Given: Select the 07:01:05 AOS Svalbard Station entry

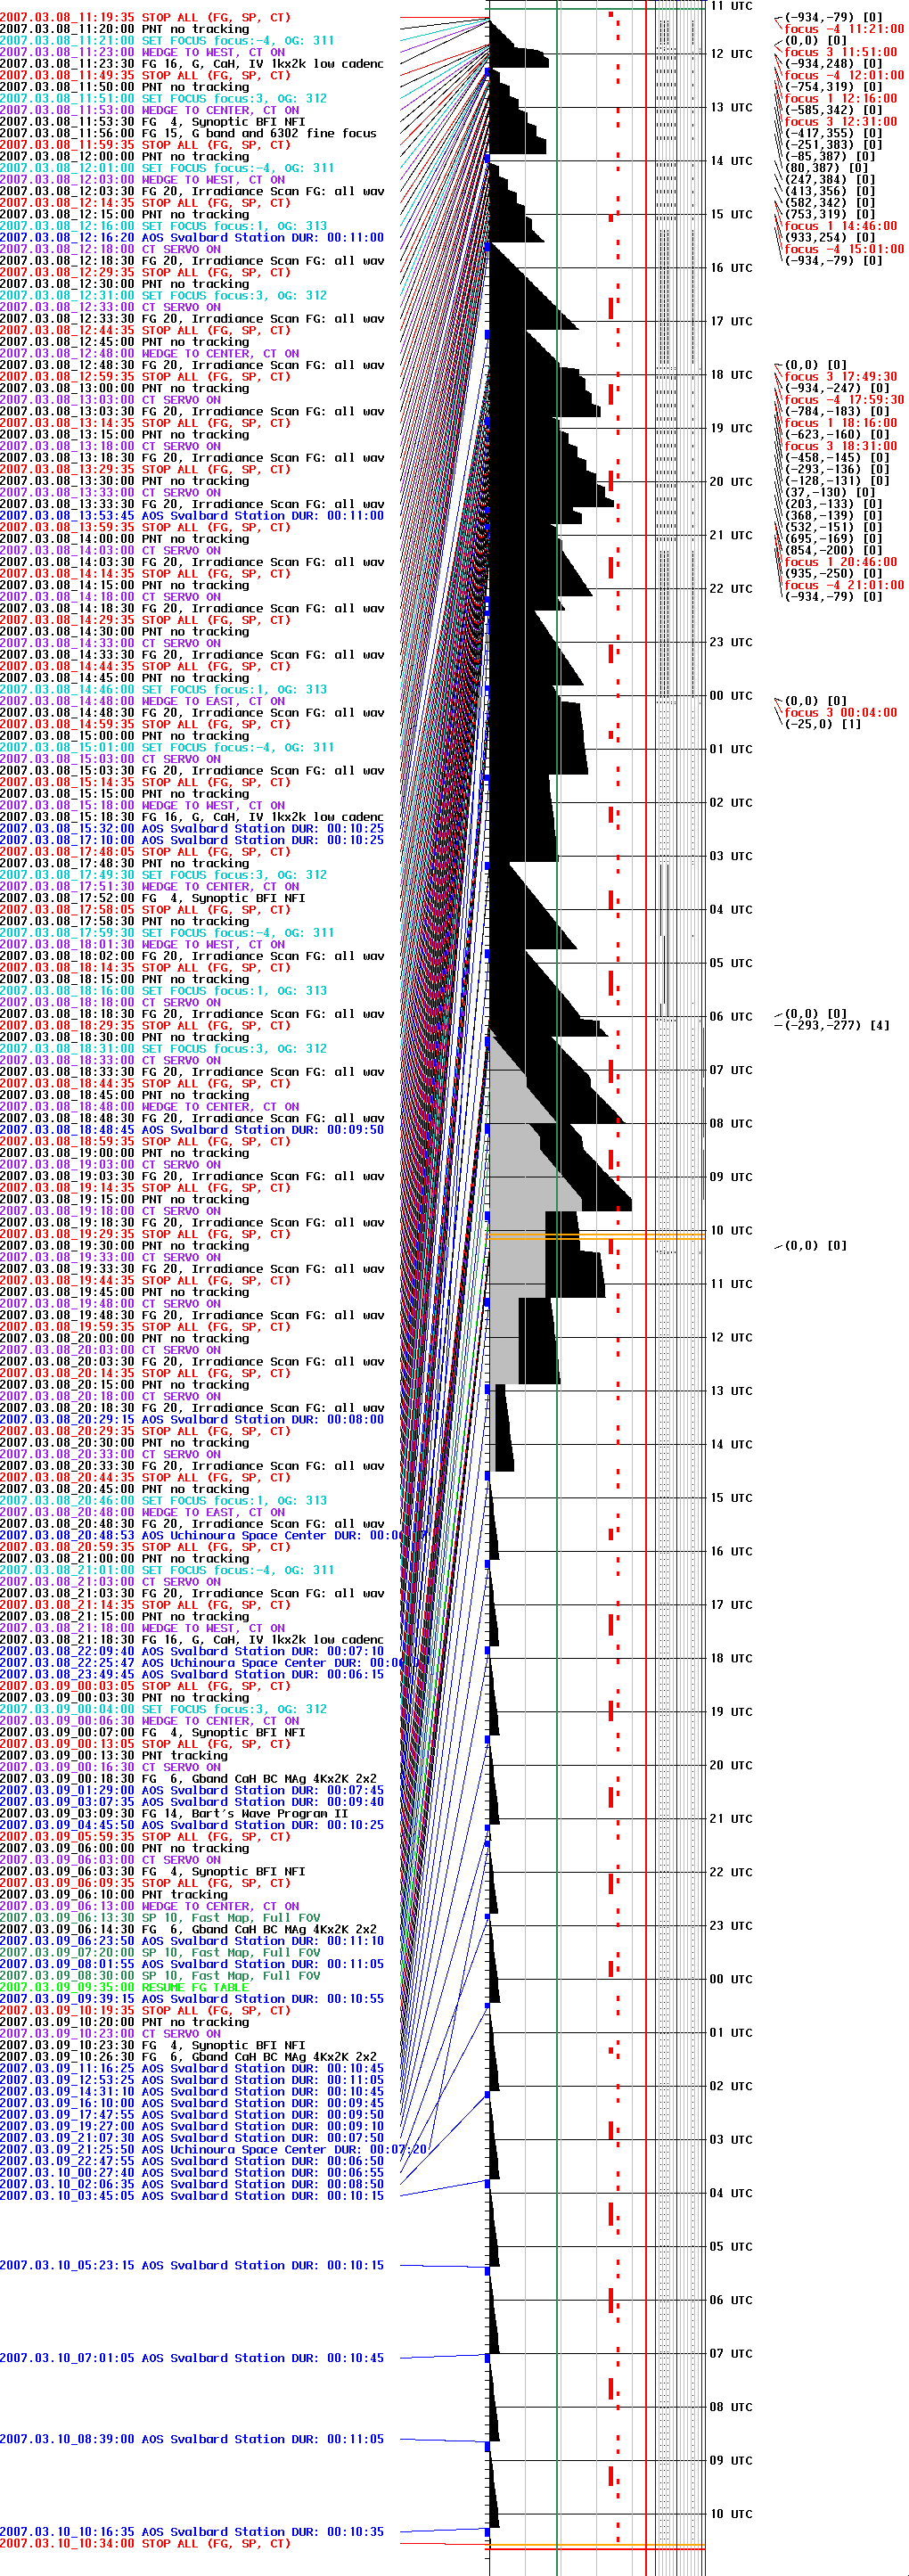Looking at the screenshot, I should [191, 2358].
